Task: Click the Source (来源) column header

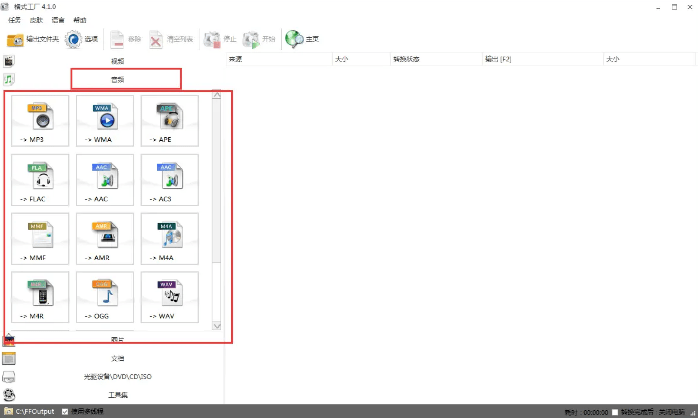Action: (279, 59)
